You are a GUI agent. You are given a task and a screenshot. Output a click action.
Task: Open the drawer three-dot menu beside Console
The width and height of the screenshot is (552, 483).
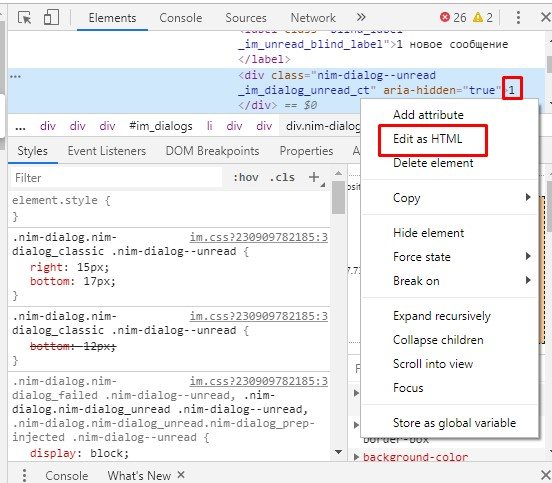[x=24, y=475]
